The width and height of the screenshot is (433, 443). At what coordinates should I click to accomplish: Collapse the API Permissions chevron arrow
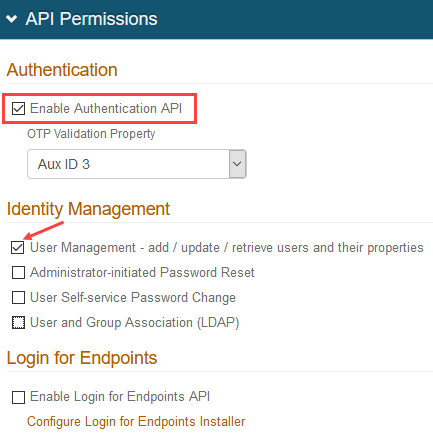pyautogui.click(x=11, y=19)
